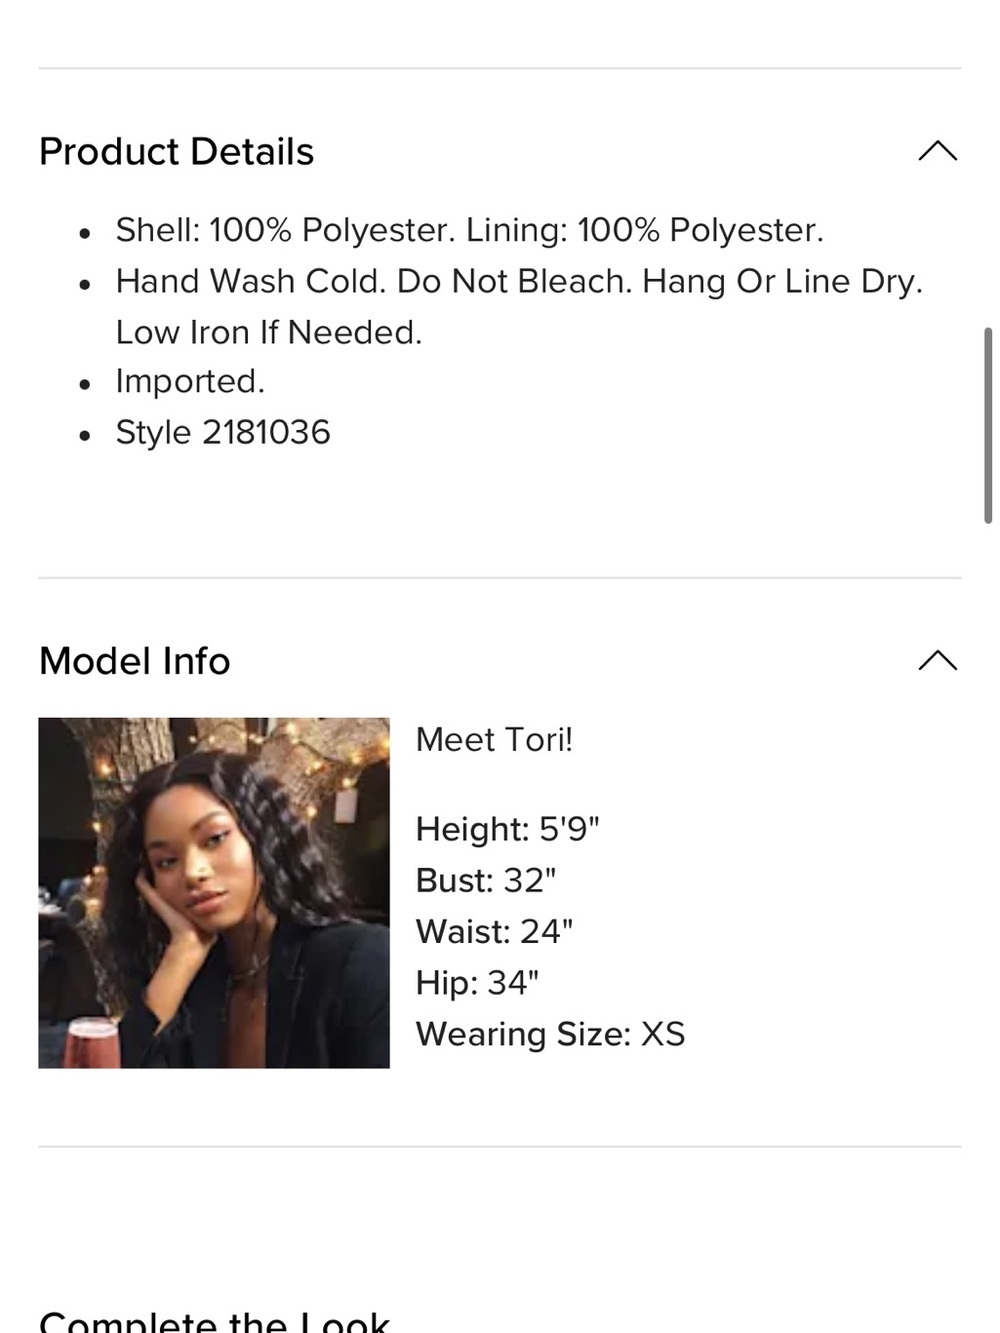Open Tori's model photo thumbnail
This screenshot has height=1333, width=1000.
click(214, 893)
